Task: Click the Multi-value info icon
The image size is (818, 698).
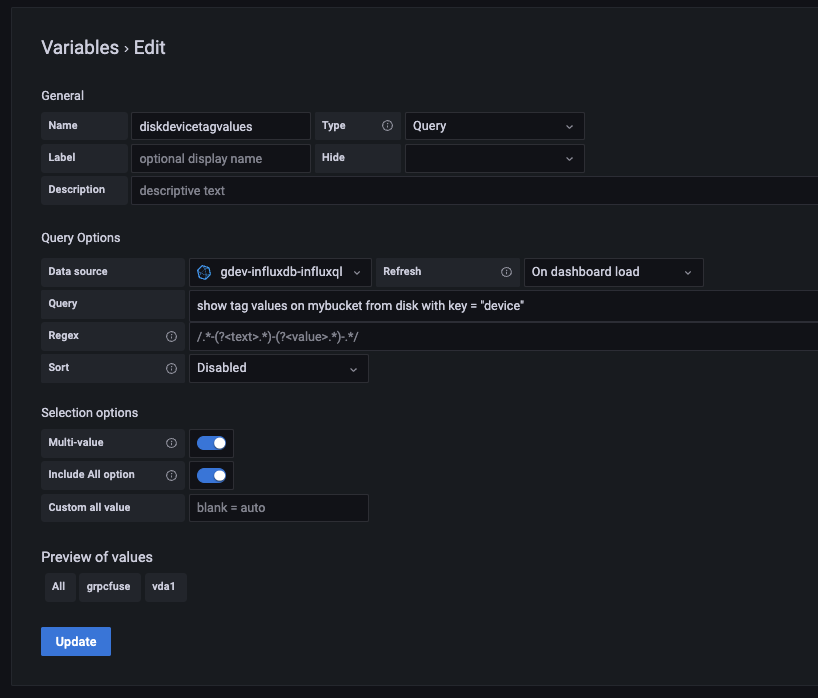Action: (171, 443)
